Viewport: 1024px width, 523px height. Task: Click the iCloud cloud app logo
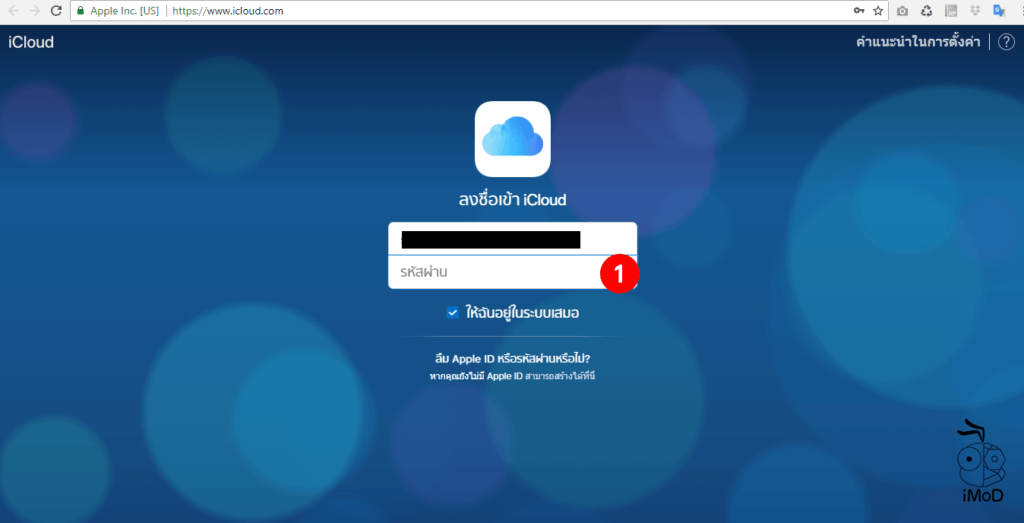513,139
